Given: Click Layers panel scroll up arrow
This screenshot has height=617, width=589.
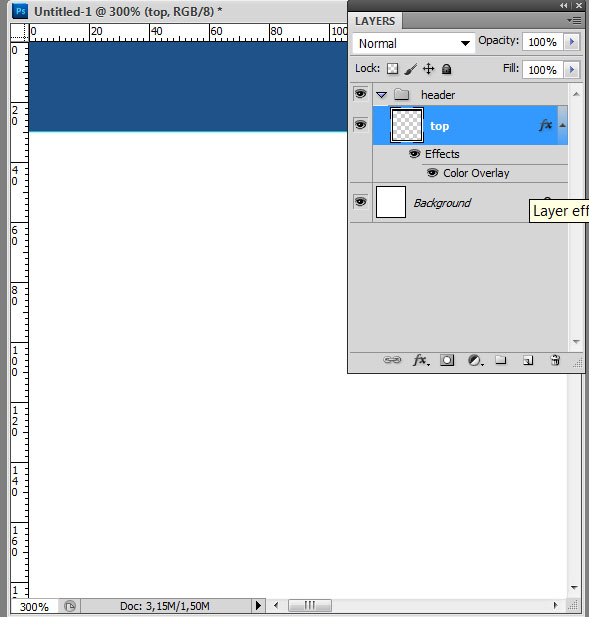Looking at the screenshot, I should [x=576, y=94].
